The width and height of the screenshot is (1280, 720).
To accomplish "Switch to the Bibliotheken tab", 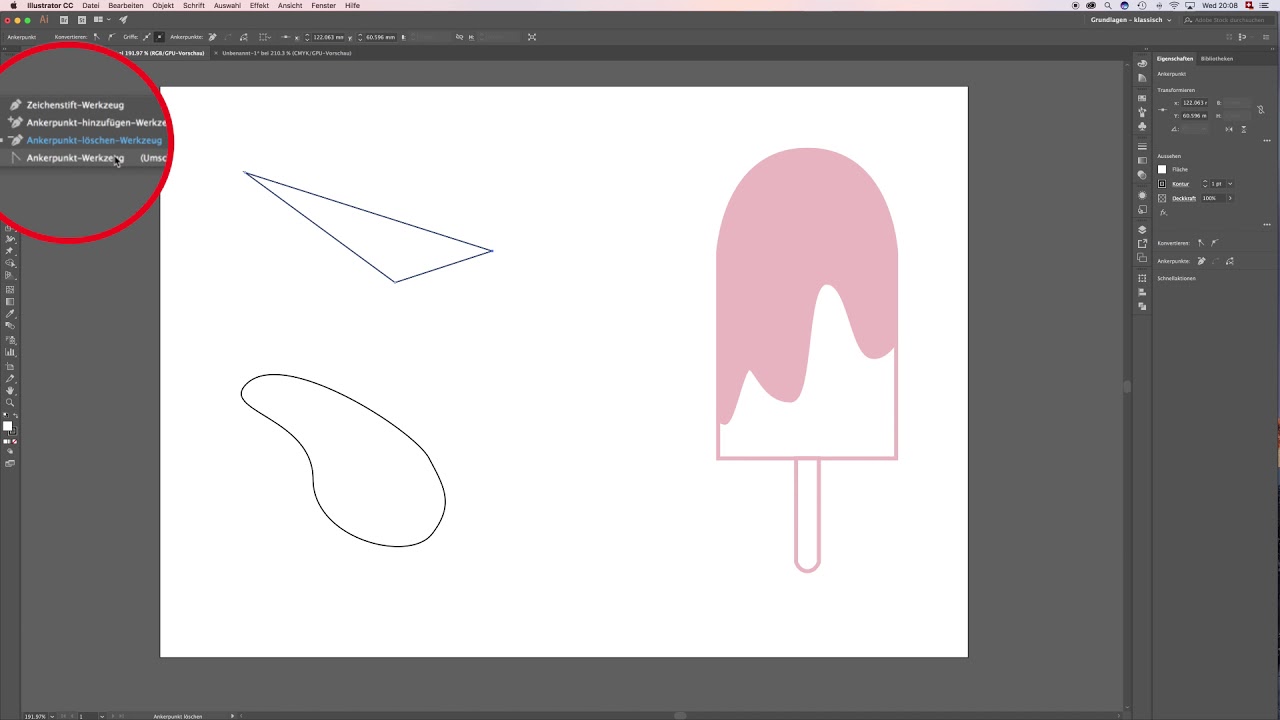I will click(1217, 59).
